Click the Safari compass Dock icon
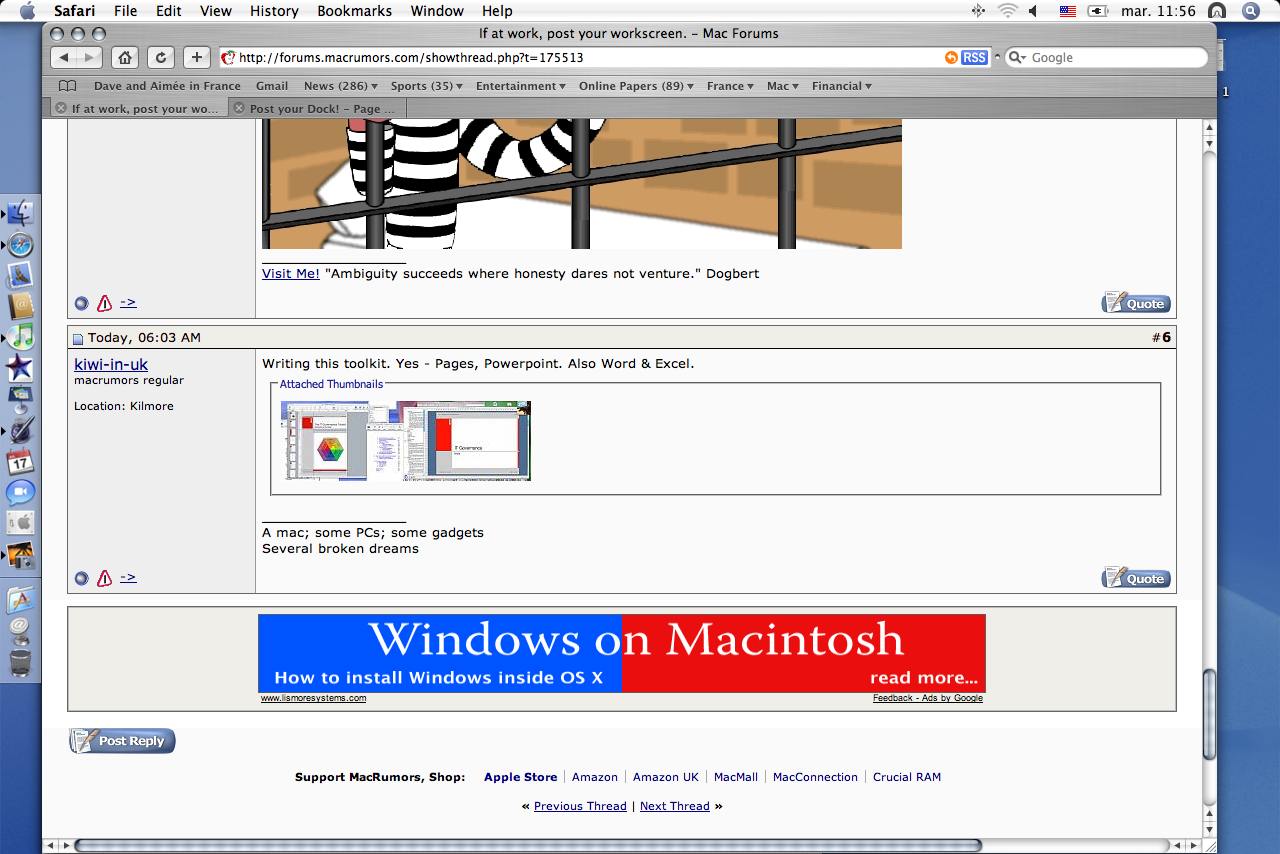Screen dimensions: 1280x854 point(21,245)
